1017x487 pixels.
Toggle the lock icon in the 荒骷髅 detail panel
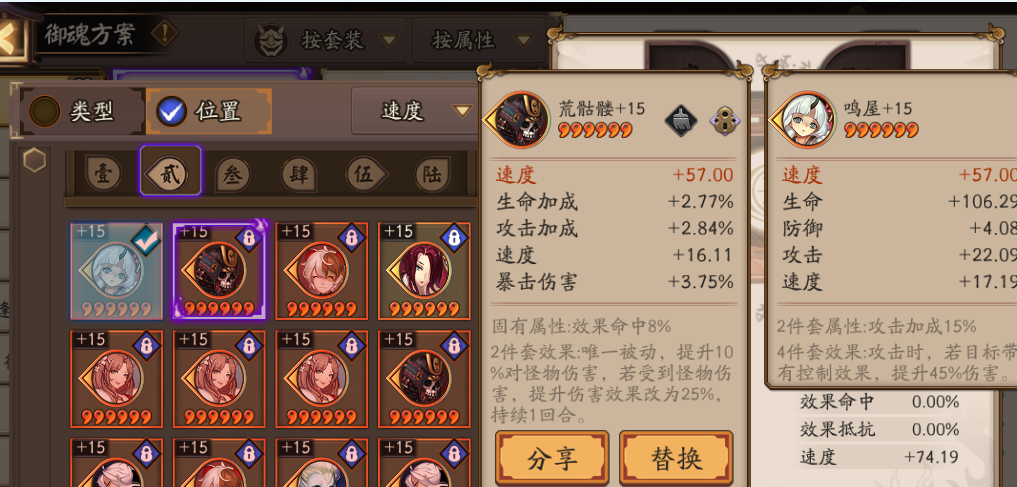[x=725, y=121]
